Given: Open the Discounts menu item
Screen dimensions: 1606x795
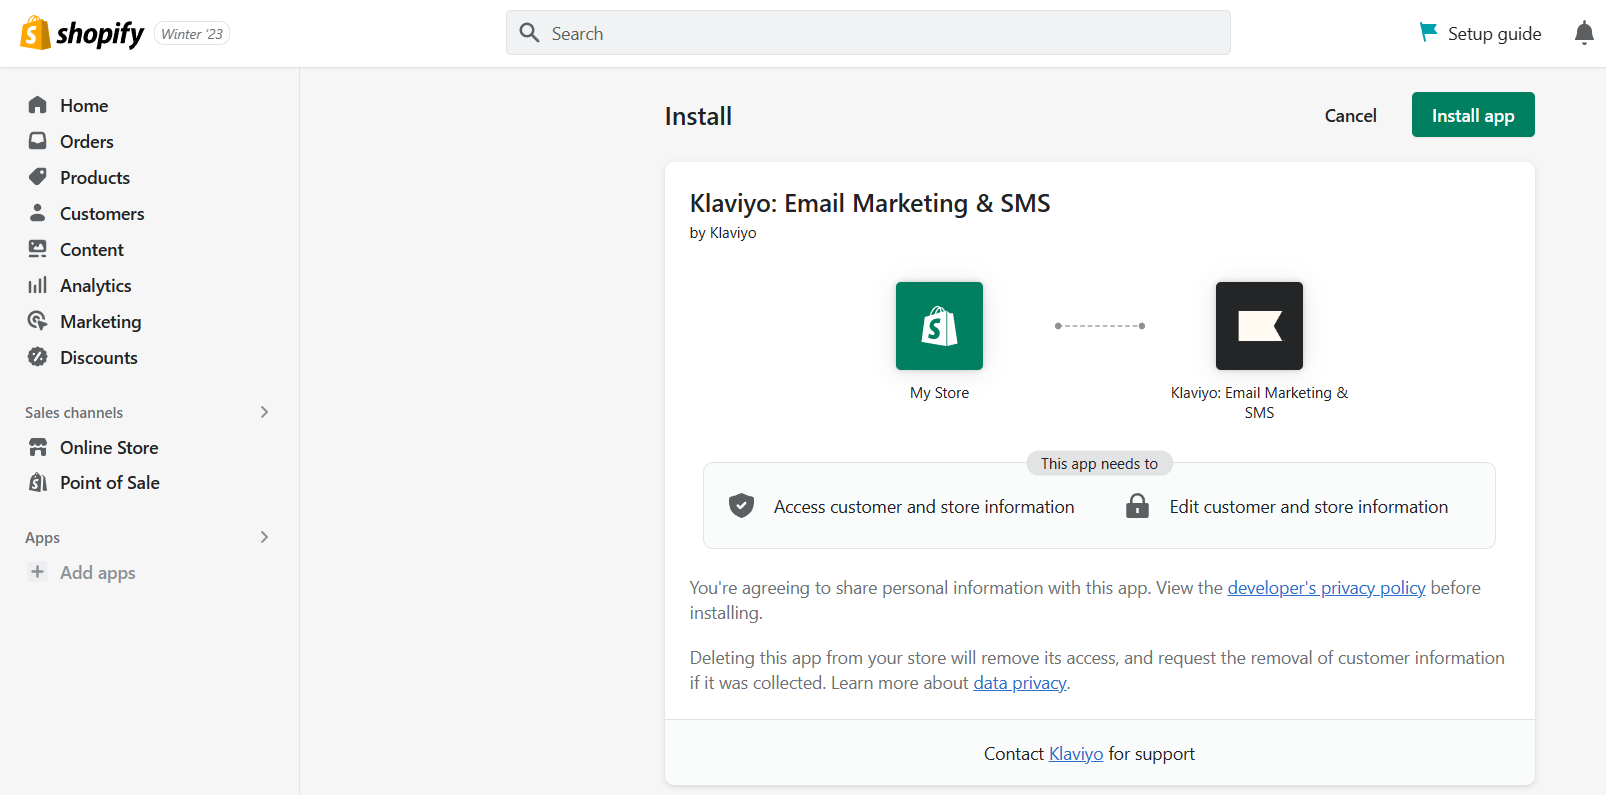Looking at the screenshot, I should click(x=99, y=357).
